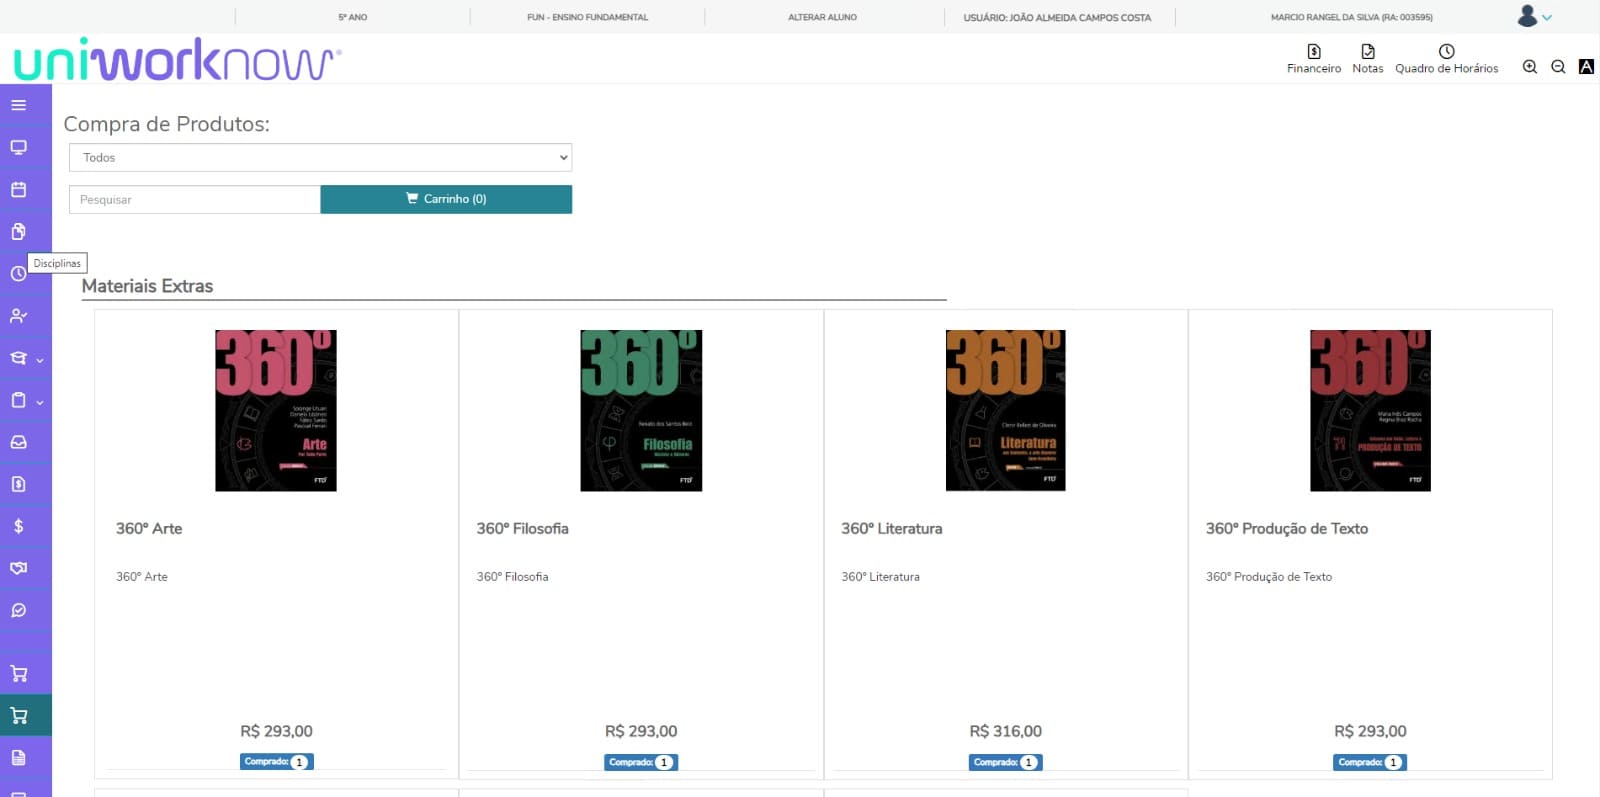Click the 5º ANO header item
The image size is (1600, 797).
(353, 17)
